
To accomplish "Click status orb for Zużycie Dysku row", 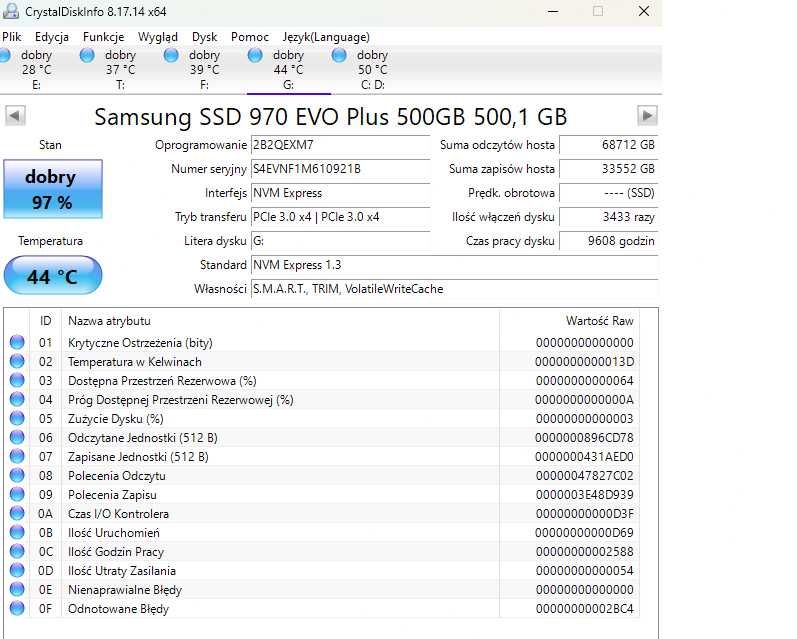I will pyautogui.click(x=17, y=418).
